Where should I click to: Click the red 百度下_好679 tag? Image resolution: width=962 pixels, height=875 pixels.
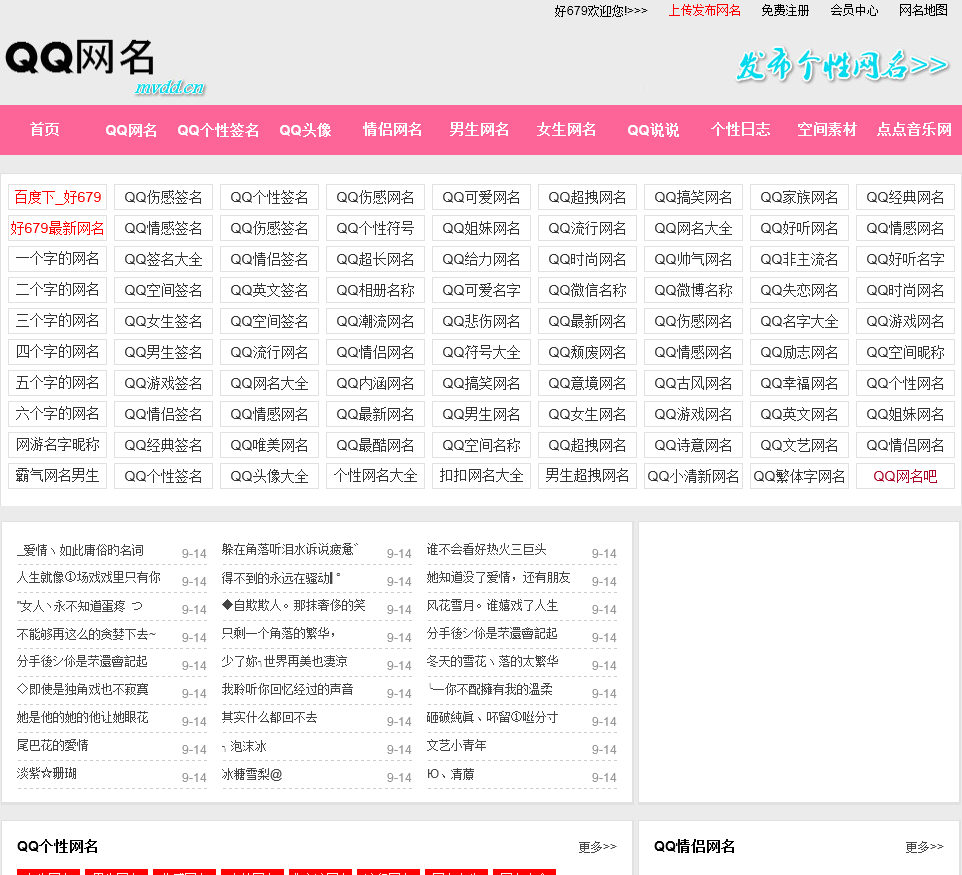(58, 197)
